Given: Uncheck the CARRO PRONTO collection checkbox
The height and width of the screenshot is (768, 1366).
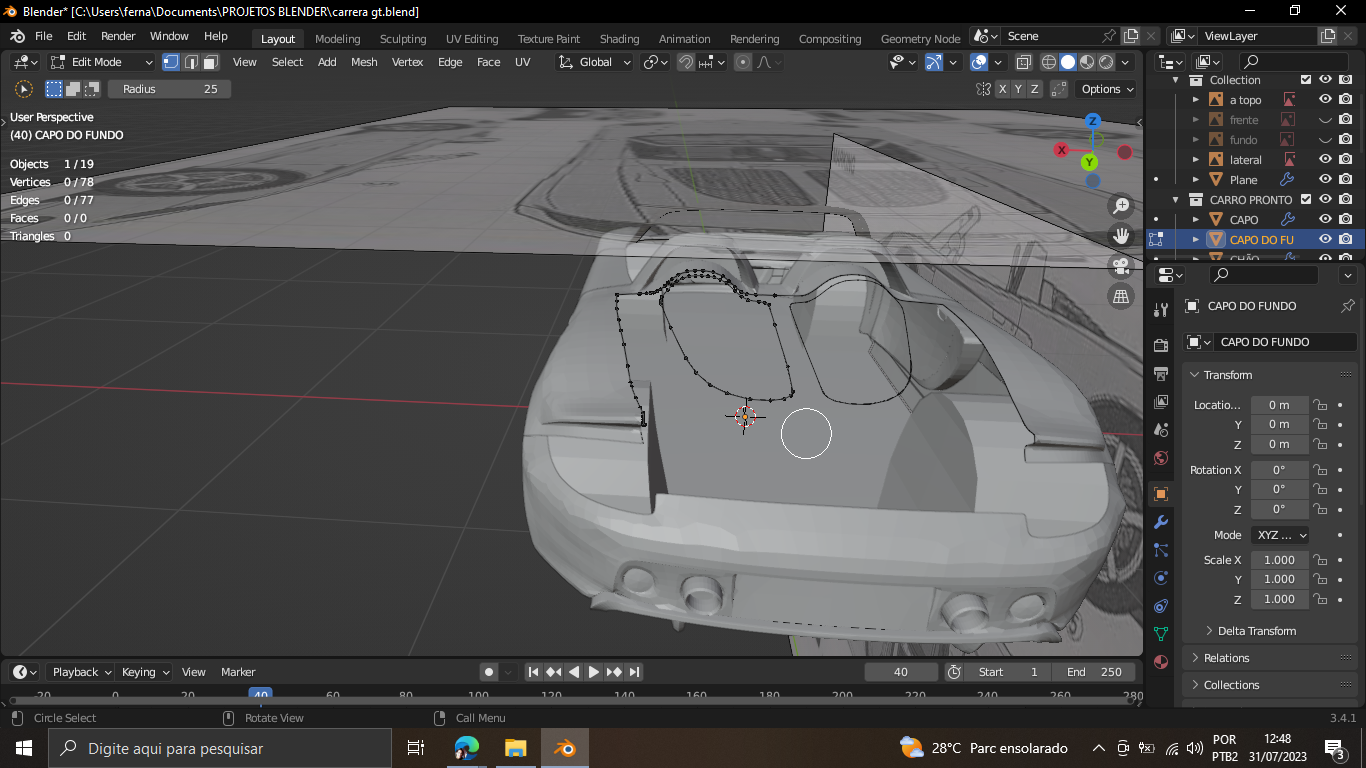Looking at the screenshot, I should pyautogui.click(x=1306, y=199).
